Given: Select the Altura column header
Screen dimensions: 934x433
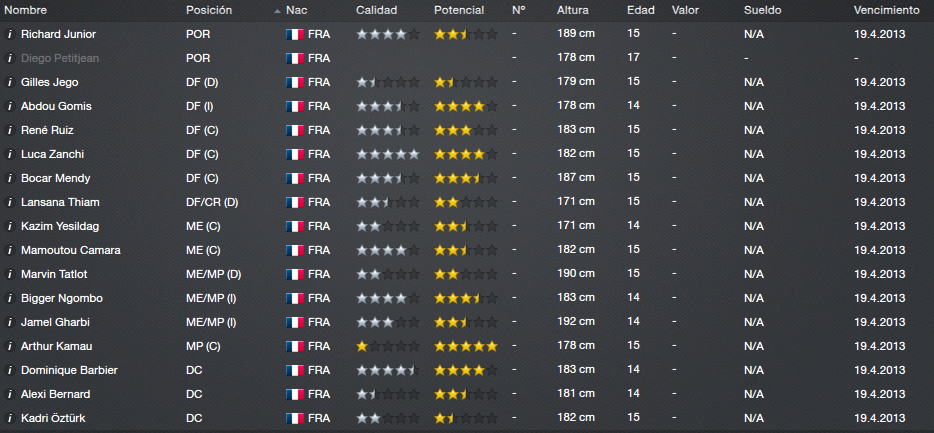Looking at the screenshot, I should (572, 10).
